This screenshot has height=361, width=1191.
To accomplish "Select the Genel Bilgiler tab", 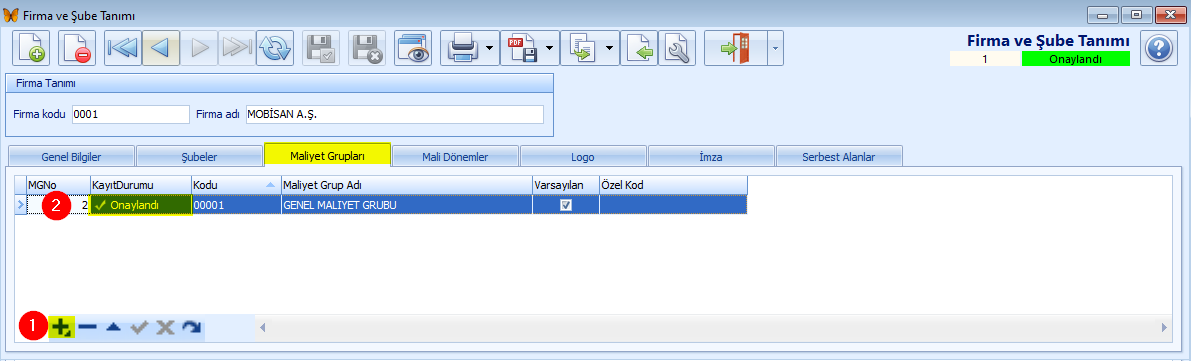I will tap(71, 157).
